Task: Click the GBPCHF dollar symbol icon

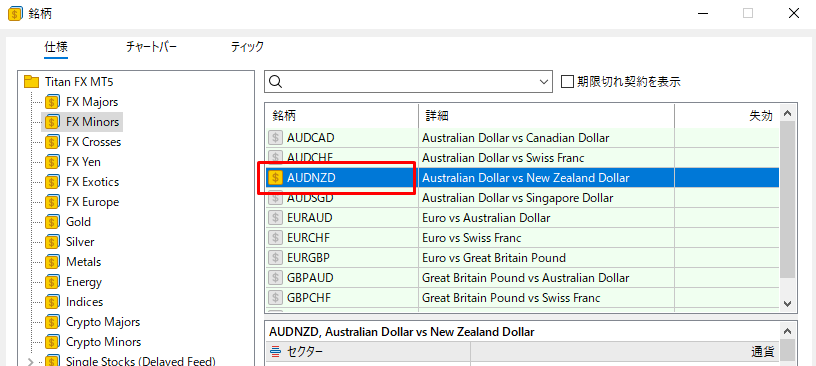Action: 275,298
